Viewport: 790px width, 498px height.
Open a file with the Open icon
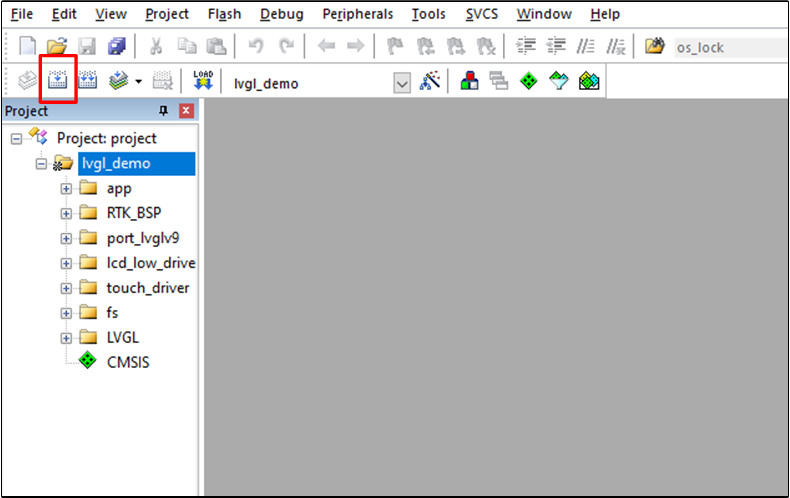coord(57,46)
